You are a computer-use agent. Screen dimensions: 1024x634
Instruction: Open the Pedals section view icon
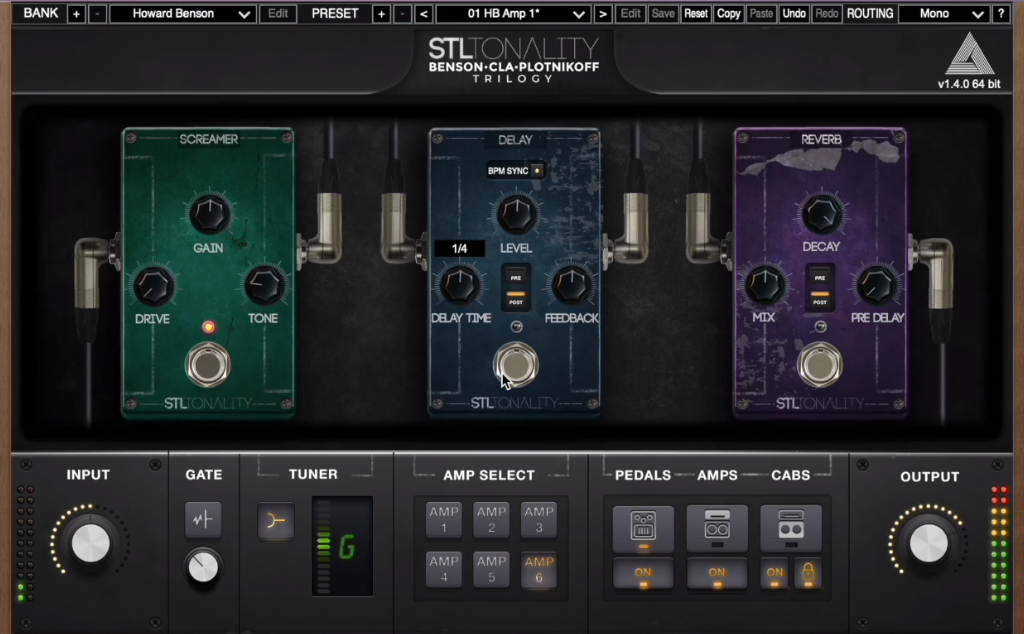tap(642, 526)
